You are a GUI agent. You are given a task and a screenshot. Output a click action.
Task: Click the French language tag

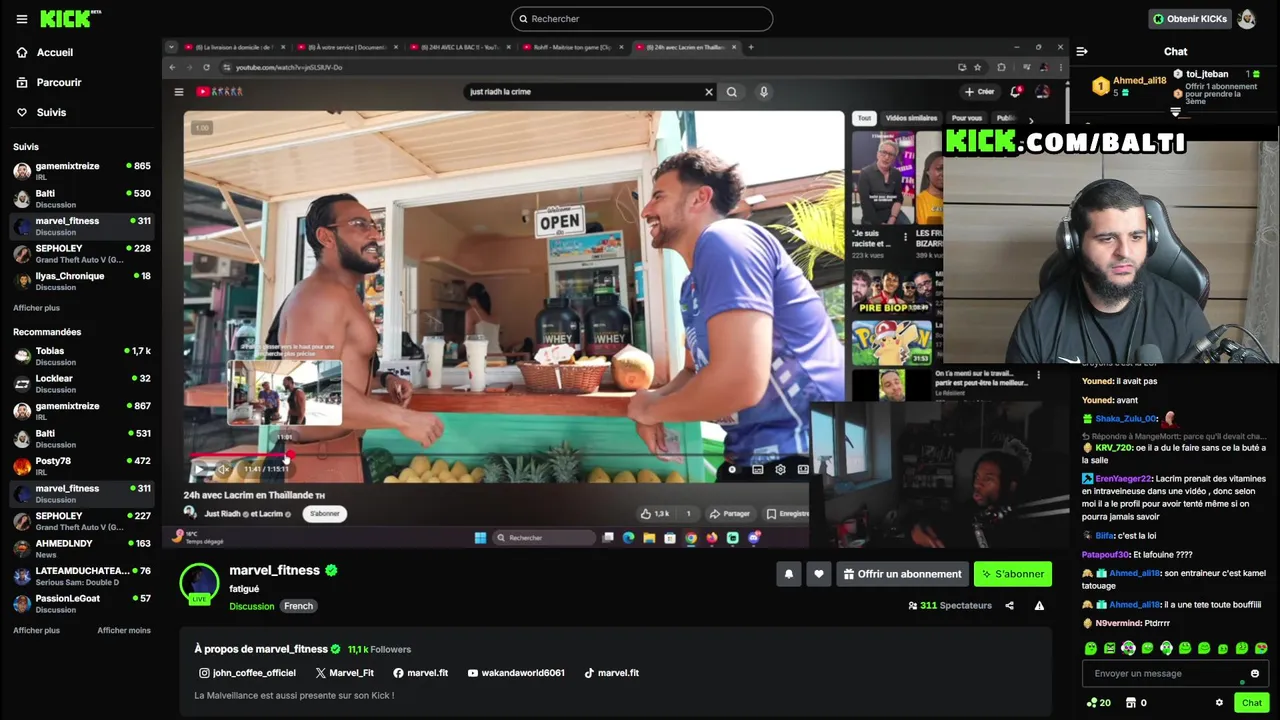click(x=298, y=606)
